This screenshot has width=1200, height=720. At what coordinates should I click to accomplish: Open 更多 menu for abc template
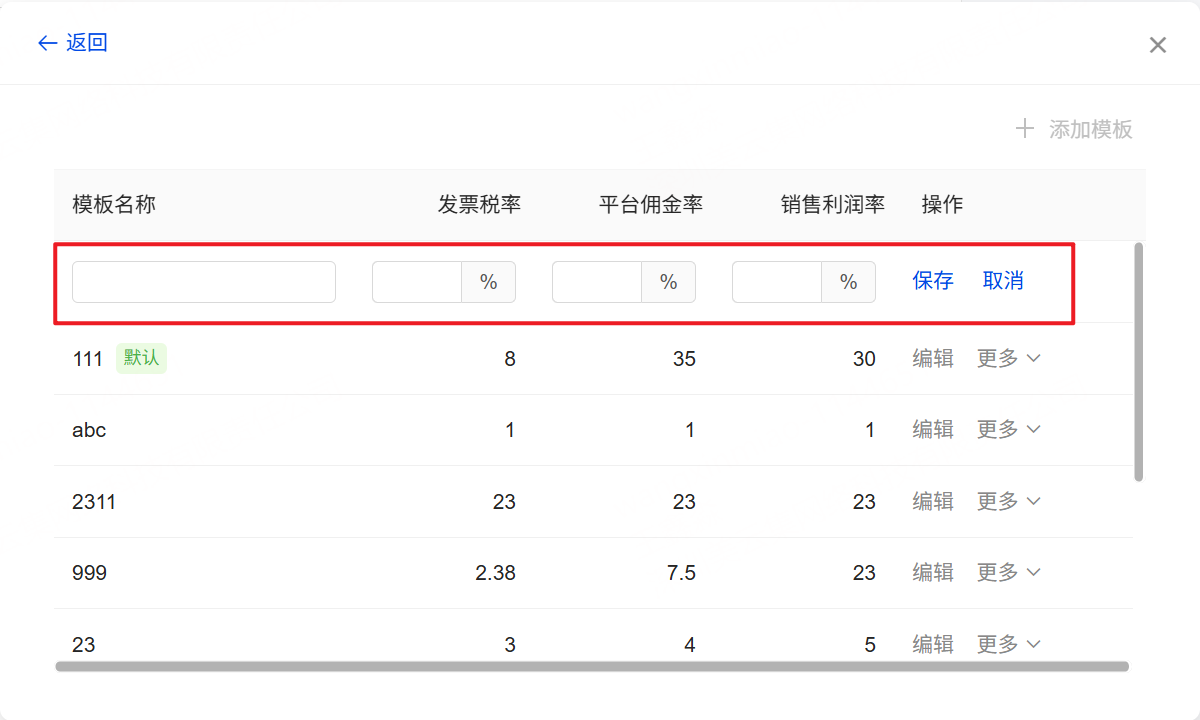1008,430
